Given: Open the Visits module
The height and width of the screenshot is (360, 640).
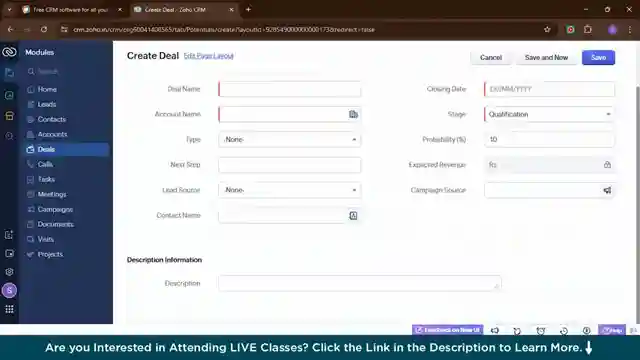Looking at the screenshot, I should (x=46, y=239).
